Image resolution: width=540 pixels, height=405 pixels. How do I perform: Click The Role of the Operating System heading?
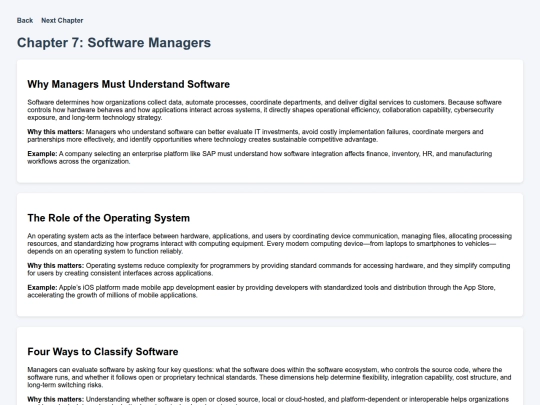pyautogui.click(x=108, y=218)
